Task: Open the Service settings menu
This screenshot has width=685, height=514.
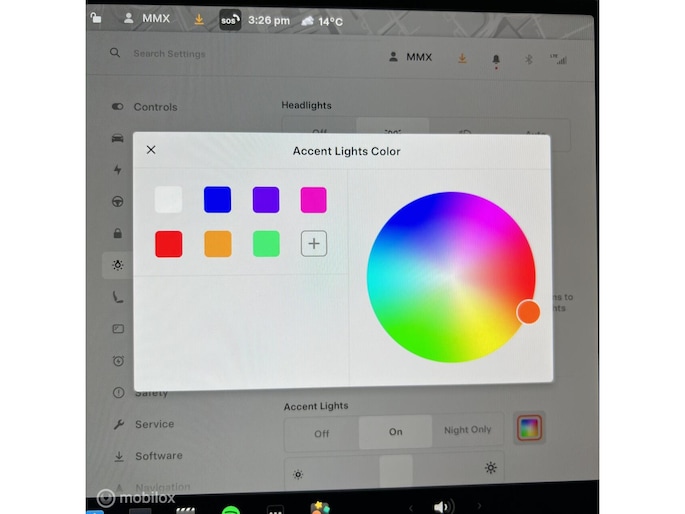Action: (154, 424)
